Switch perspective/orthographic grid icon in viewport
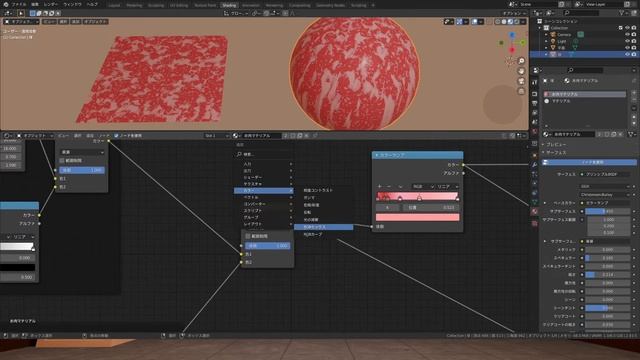This screenshot has width=640, height=360. tap(521, 91)
